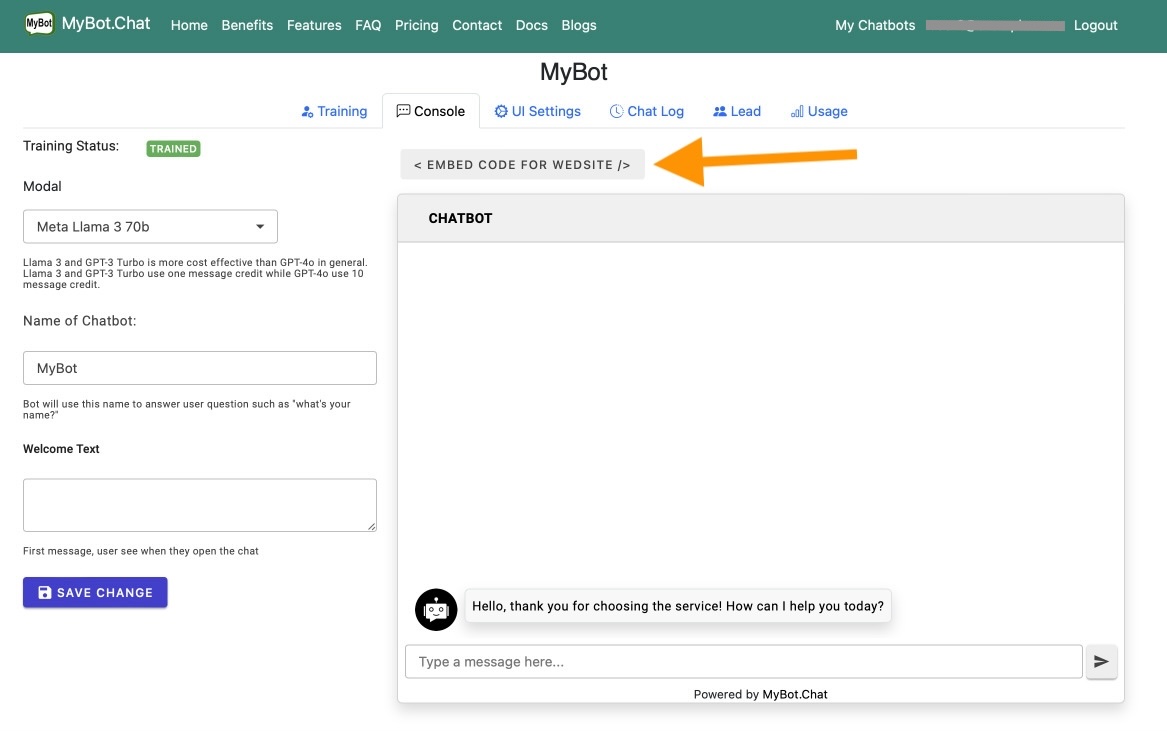The width and height of the screenshot is (1167, 731).
Task: Focus the Welcome Text textarea
Action: pos(200,505)
